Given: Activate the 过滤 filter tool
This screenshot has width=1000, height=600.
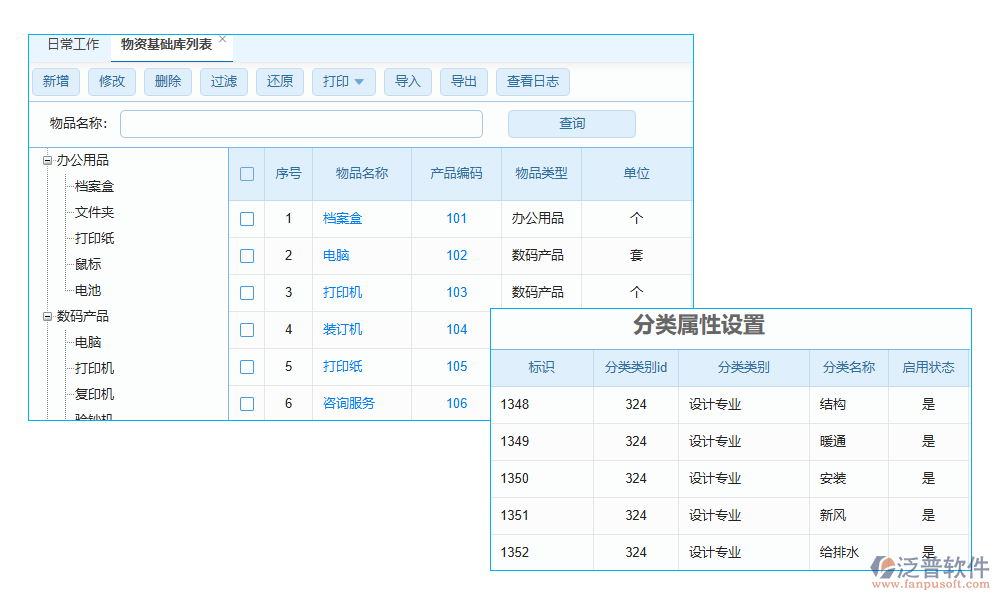Looking at the screenshot, I should (223, 82).
